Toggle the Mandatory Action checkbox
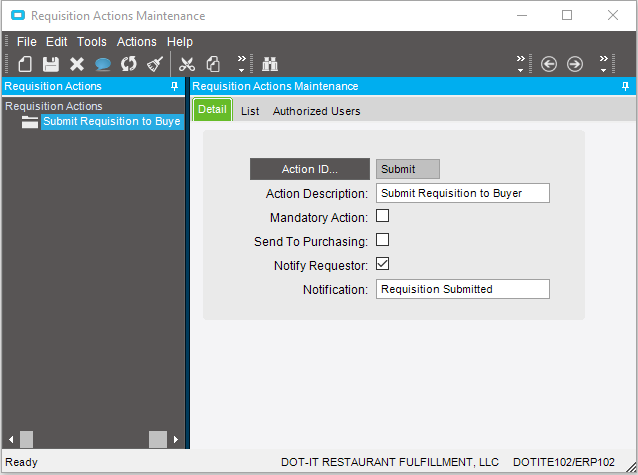Viewport: 638px width, 475px height. coord(382,216)
